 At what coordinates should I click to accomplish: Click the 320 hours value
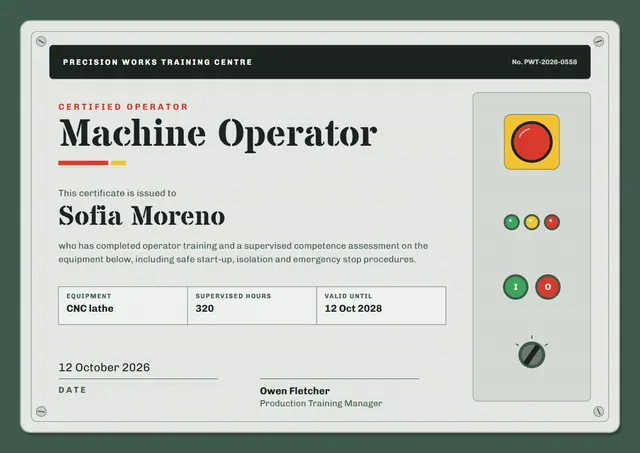click(x=204, y=309)
